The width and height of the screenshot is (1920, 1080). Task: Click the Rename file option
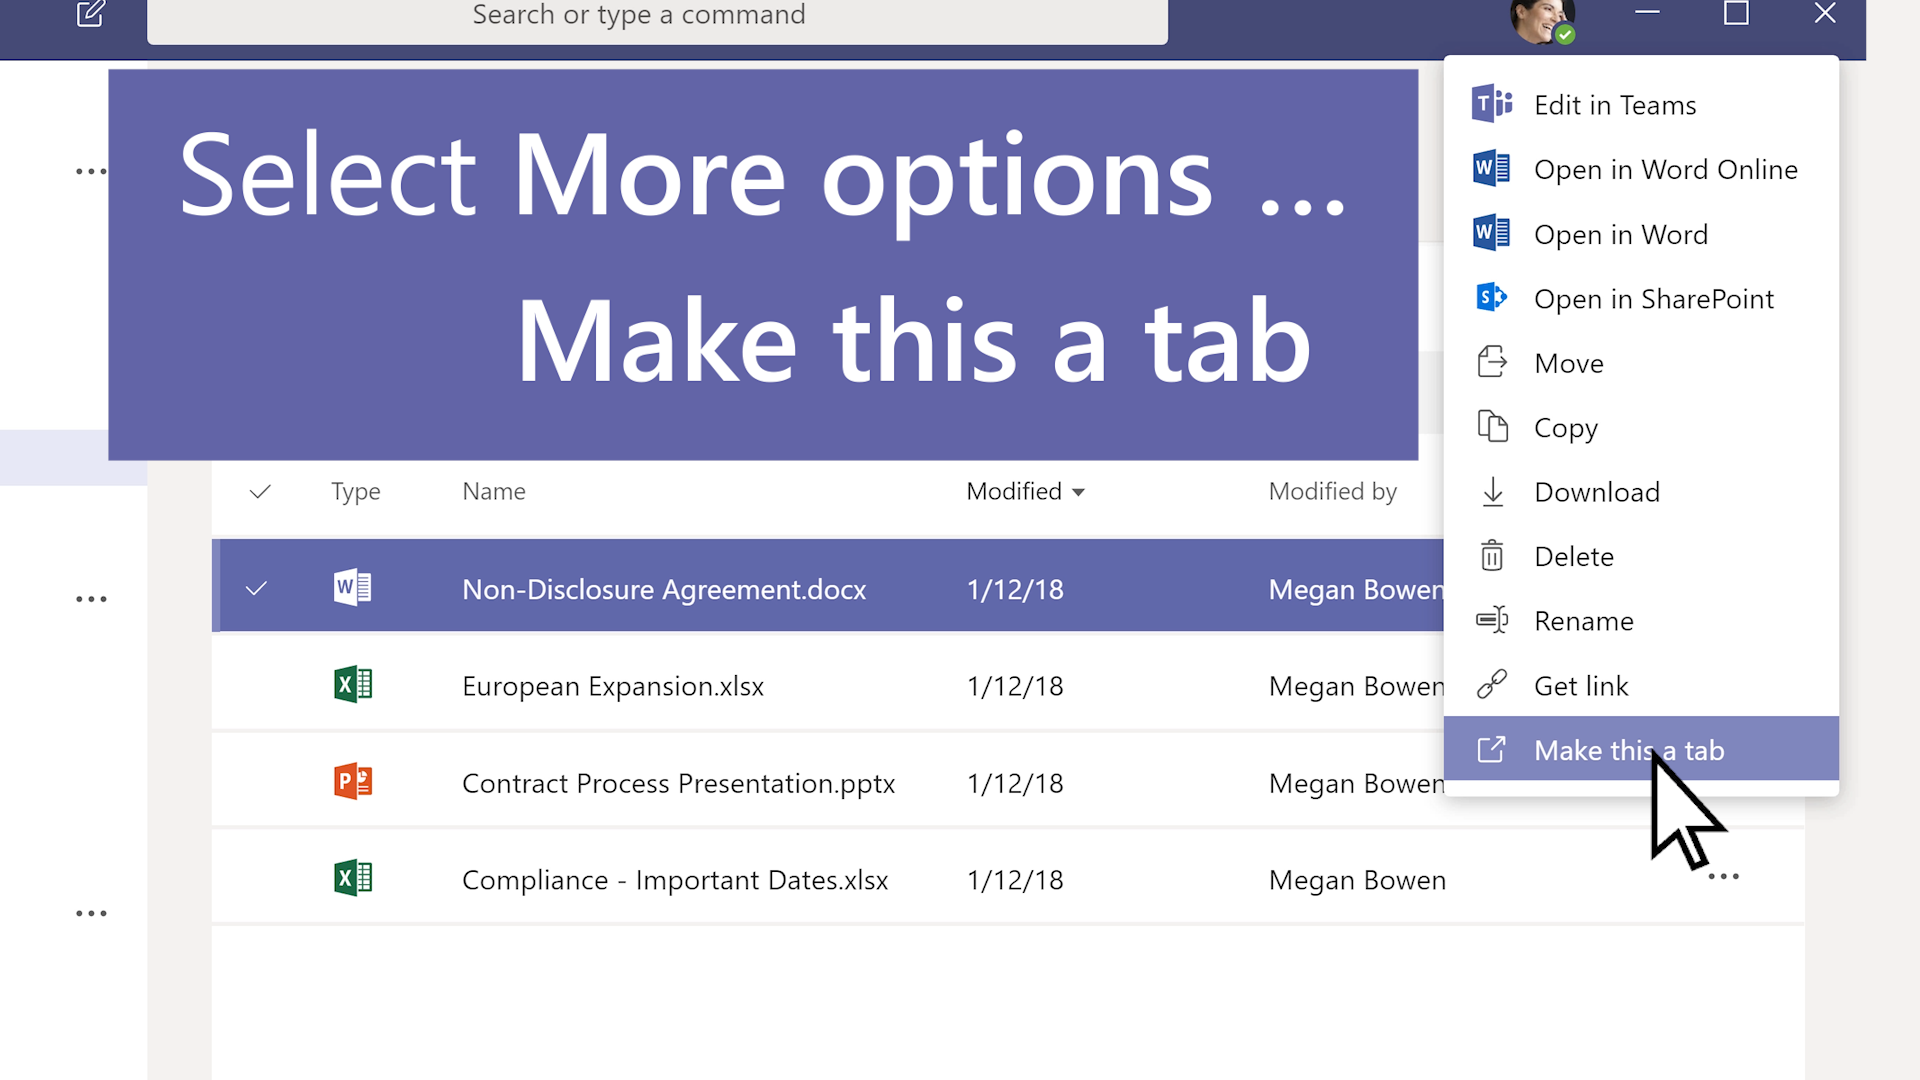pos(1582,620)
